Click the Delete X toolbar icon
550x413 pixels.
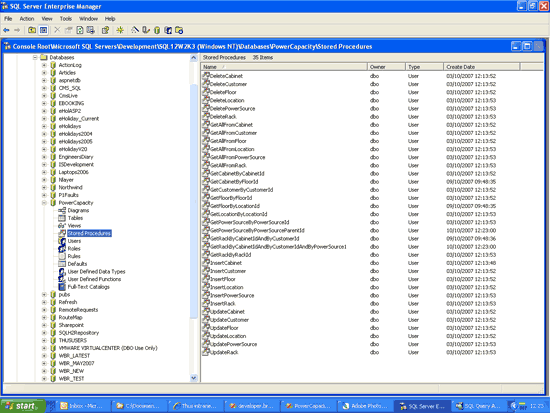(57, 30)
